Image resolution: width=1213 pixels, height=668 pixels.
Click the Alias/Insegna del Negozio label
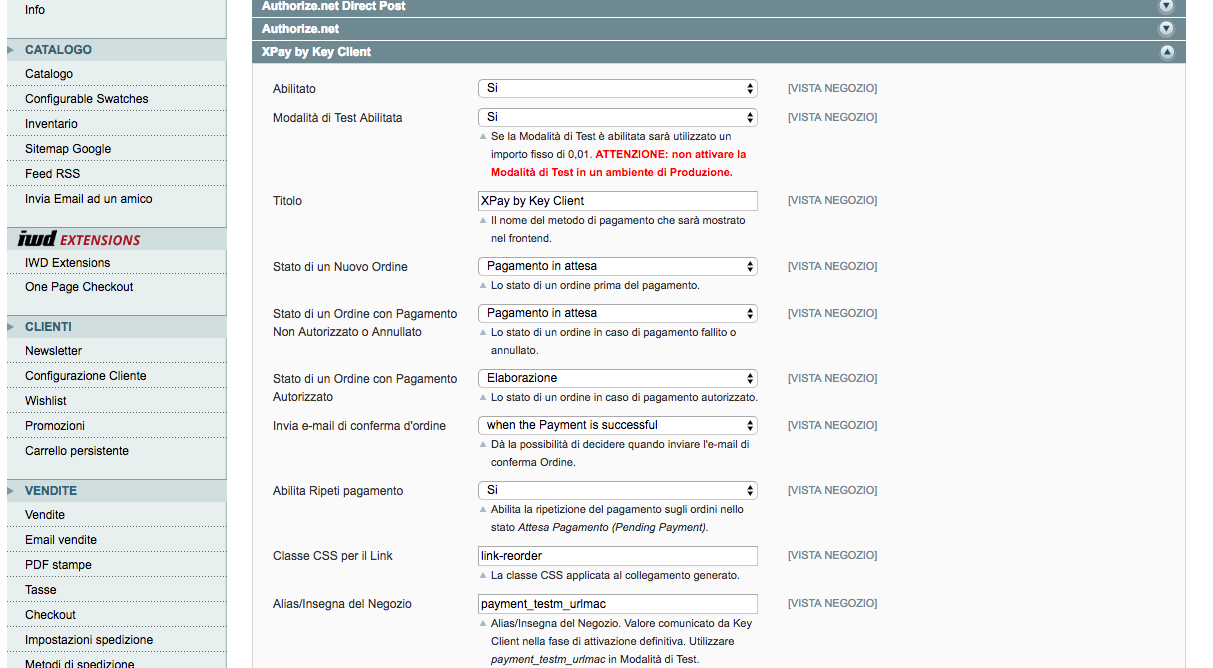tap(342, 604)
